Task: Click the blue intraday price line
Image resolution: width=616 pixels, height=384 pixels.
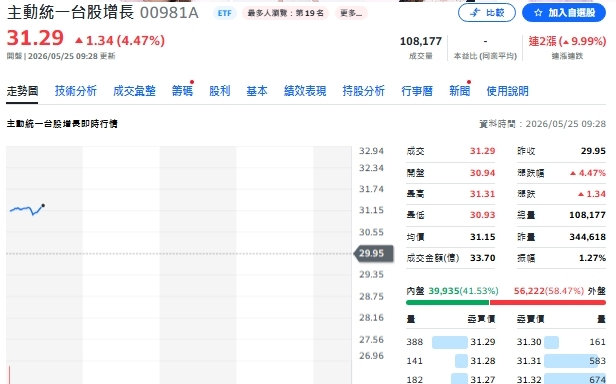Action: 27,210
